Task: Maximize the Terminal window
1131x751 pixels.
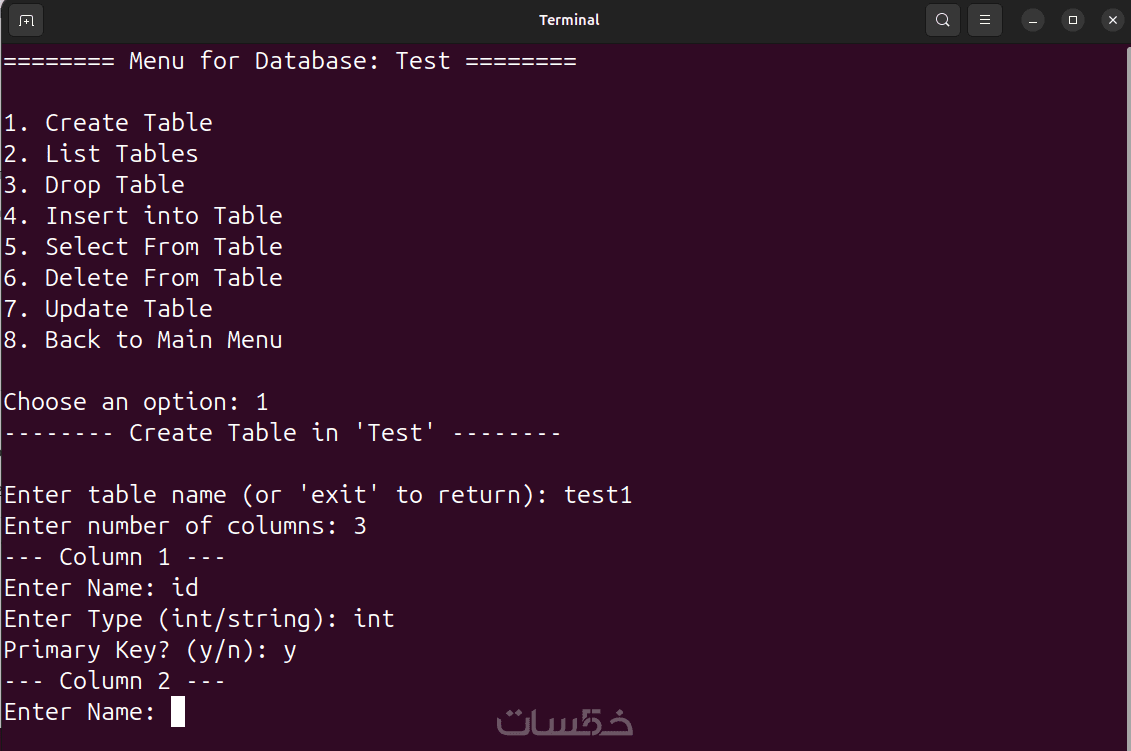Action: (1073, 20)
